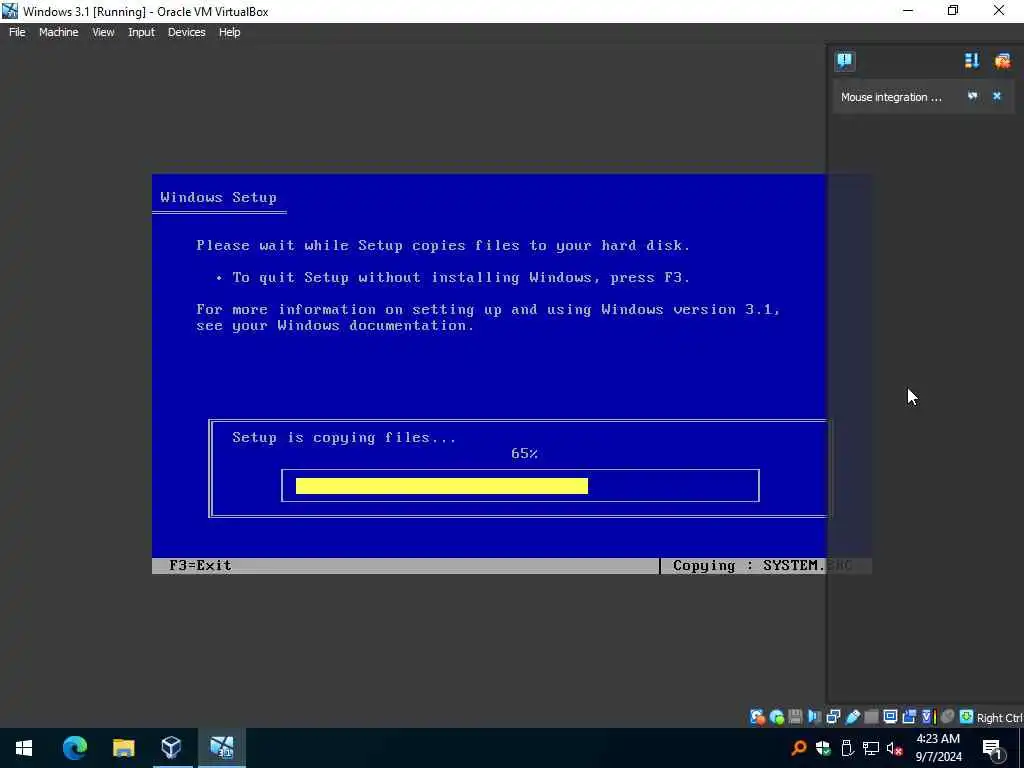
Task: Open the File menu
Action: click(x=17, y=32)
